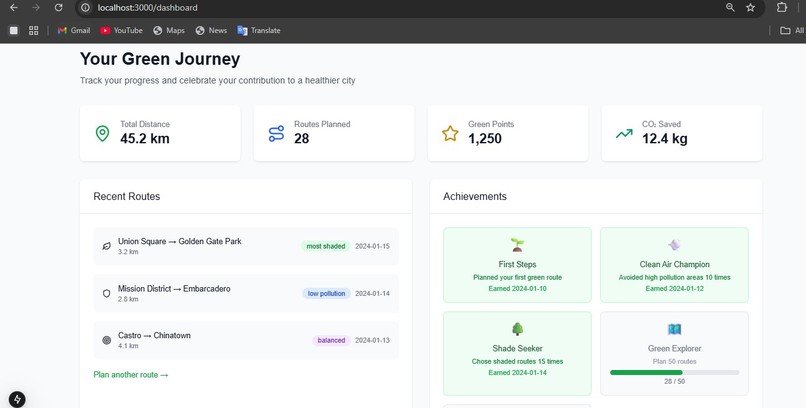Click the Clean Air Champion badge icon

674,245
